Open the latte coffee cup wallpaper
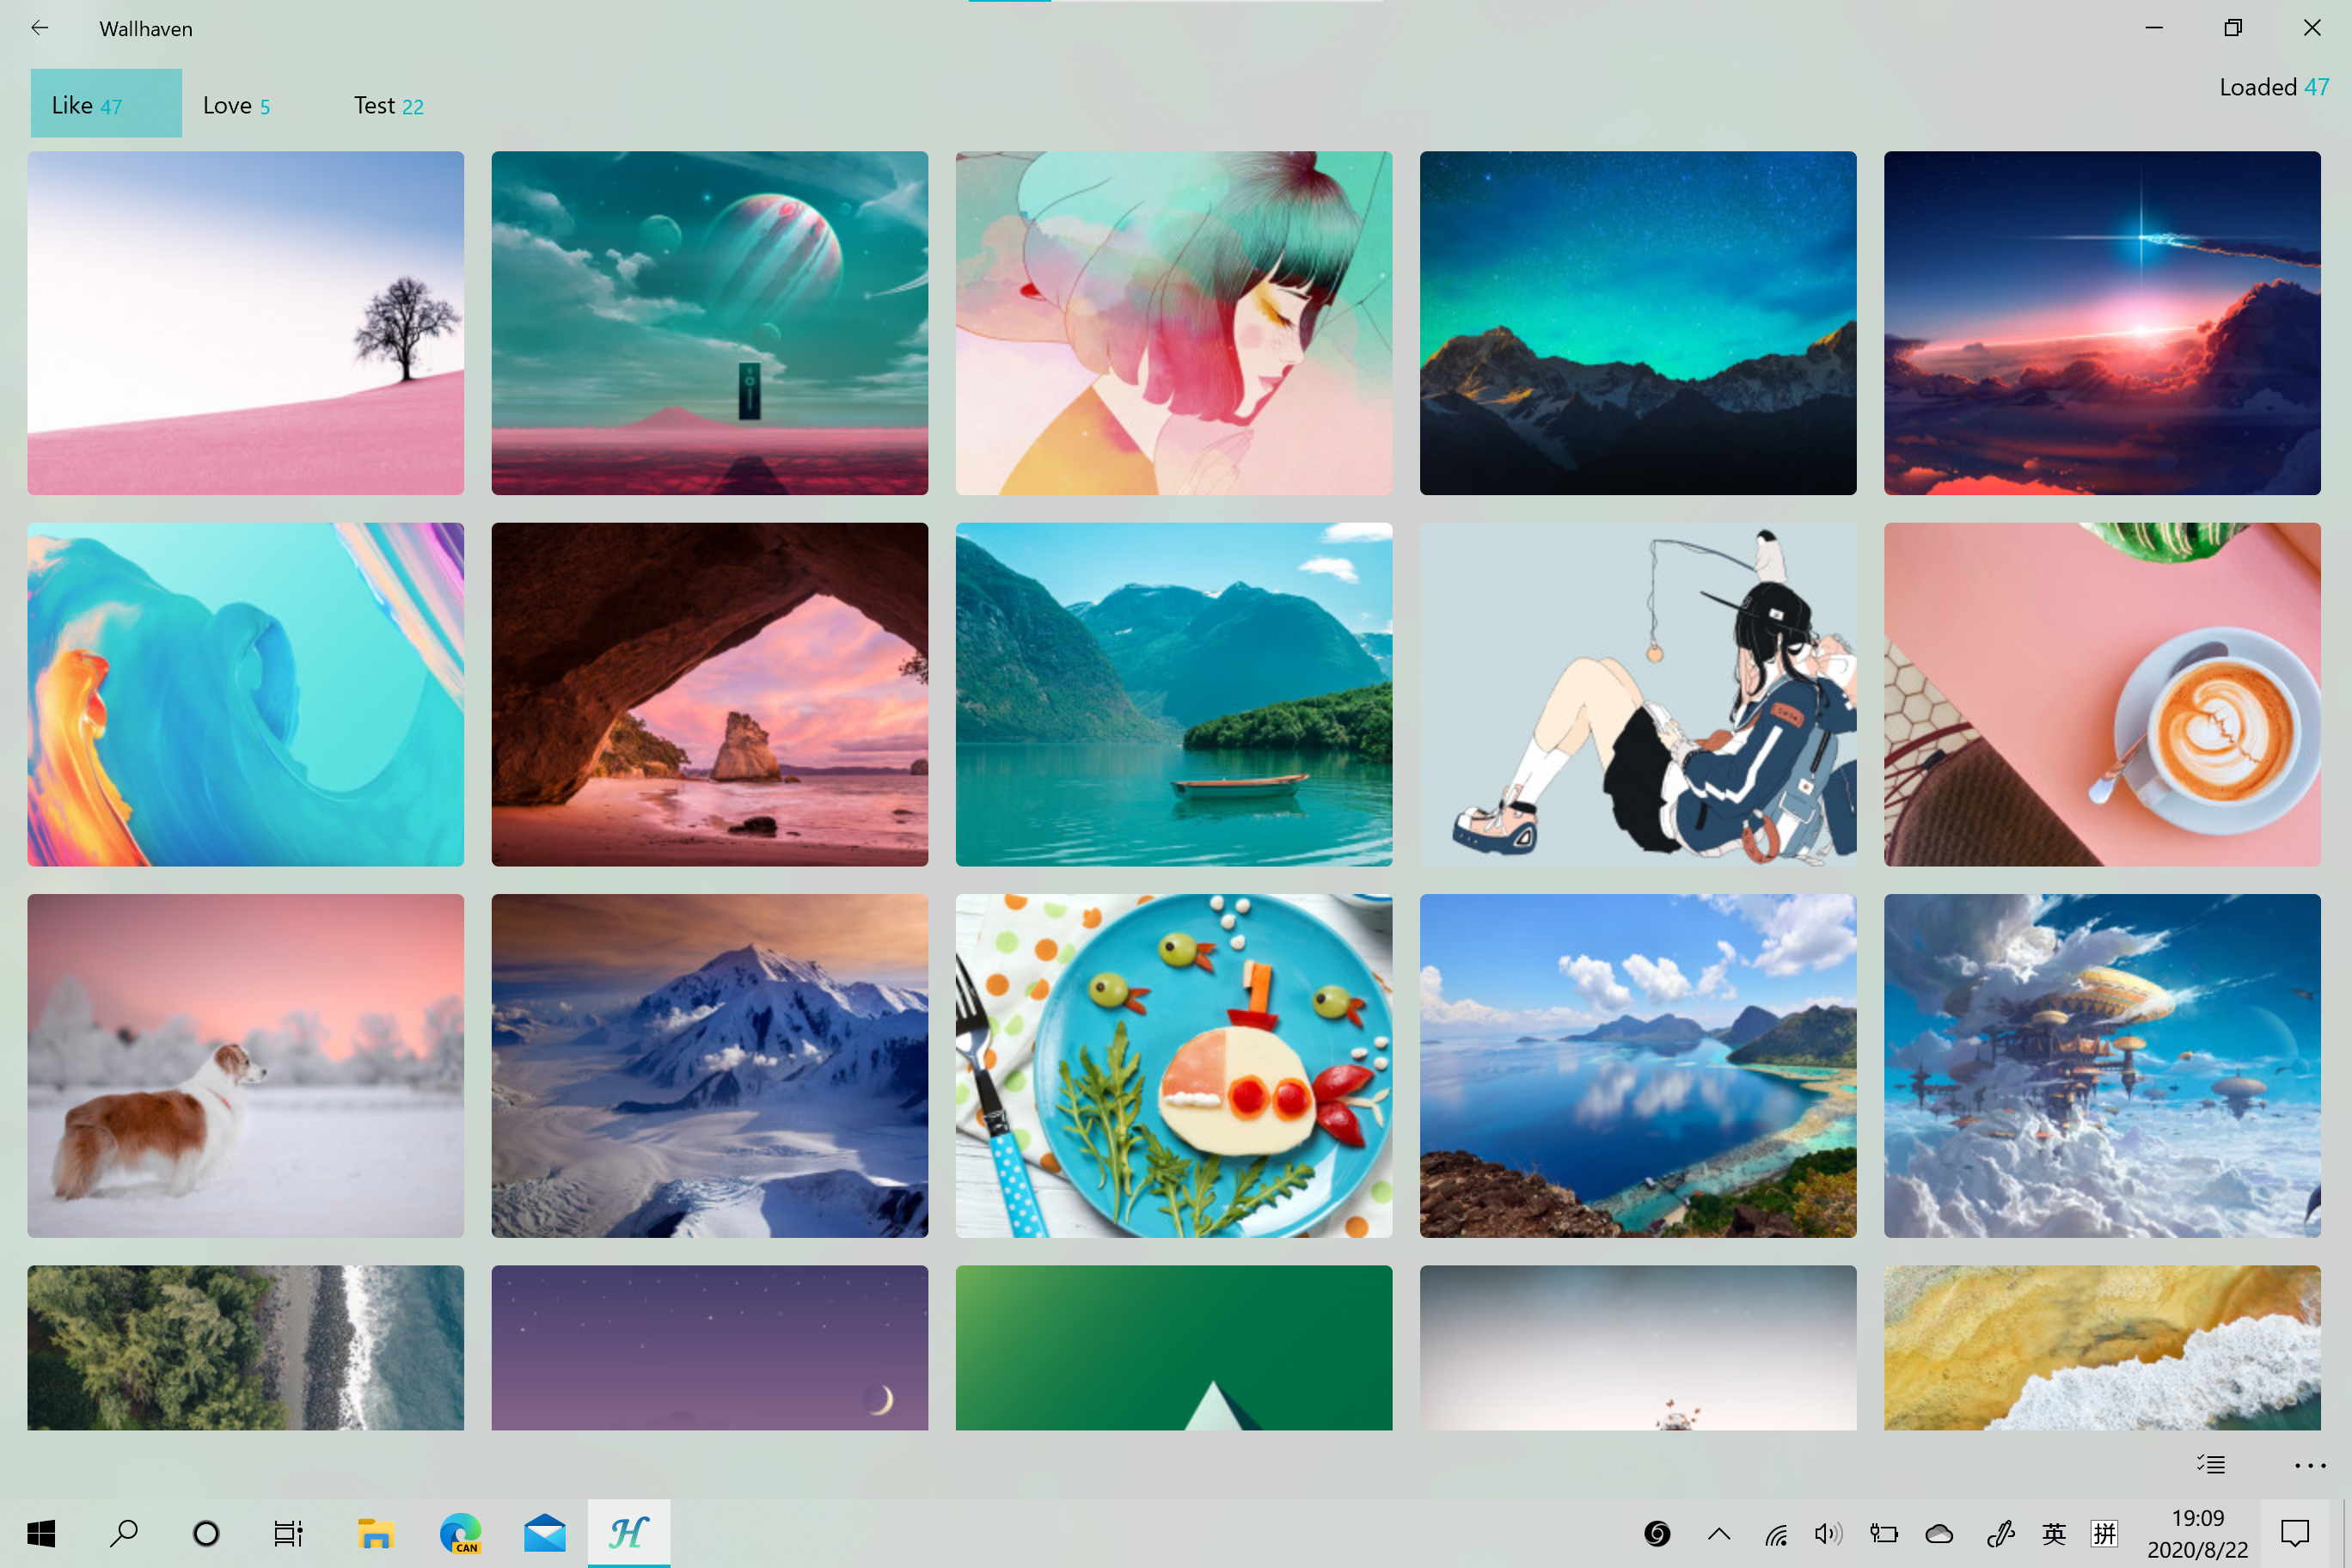Image resolution: width=2352 pixels, height=1568 pixels. [2101, 694]
